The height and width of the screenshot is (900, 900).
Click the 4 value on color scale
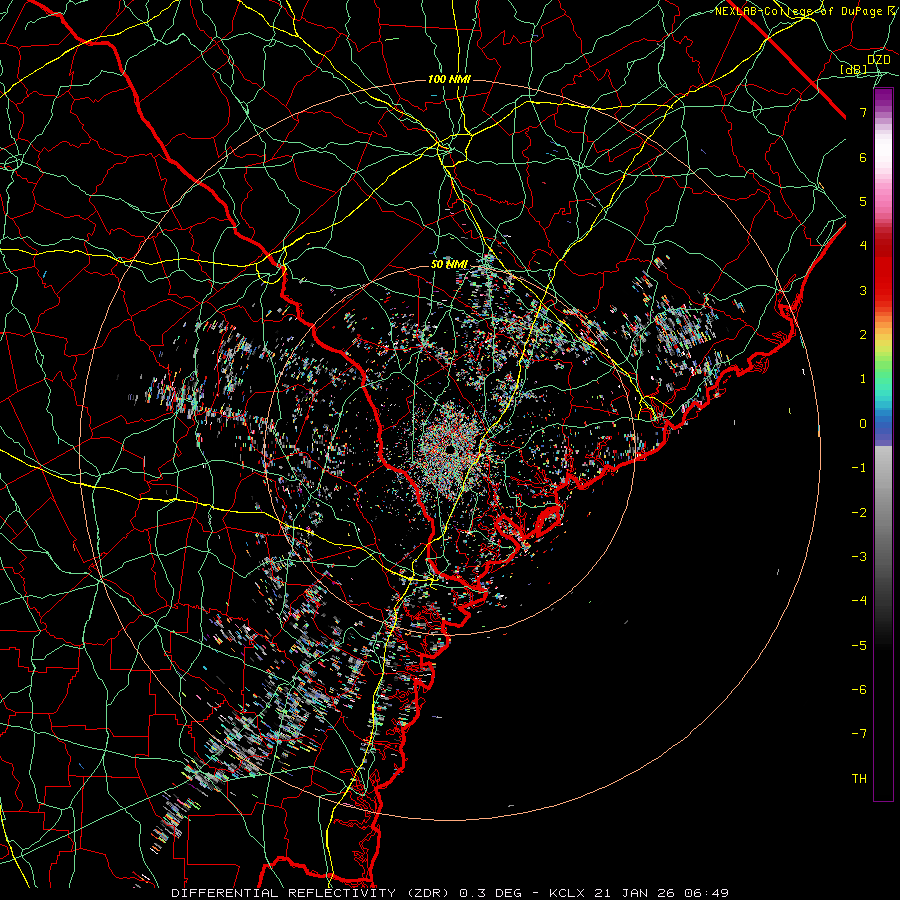863,246
